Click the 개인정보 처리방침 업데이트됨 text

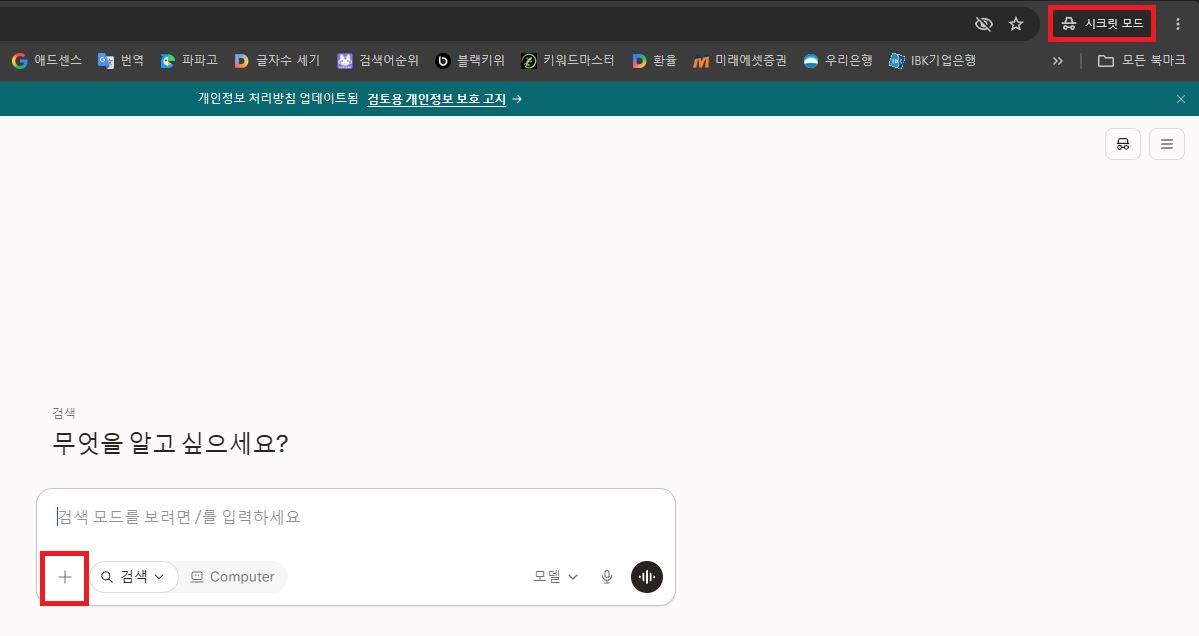click(278, 99)
